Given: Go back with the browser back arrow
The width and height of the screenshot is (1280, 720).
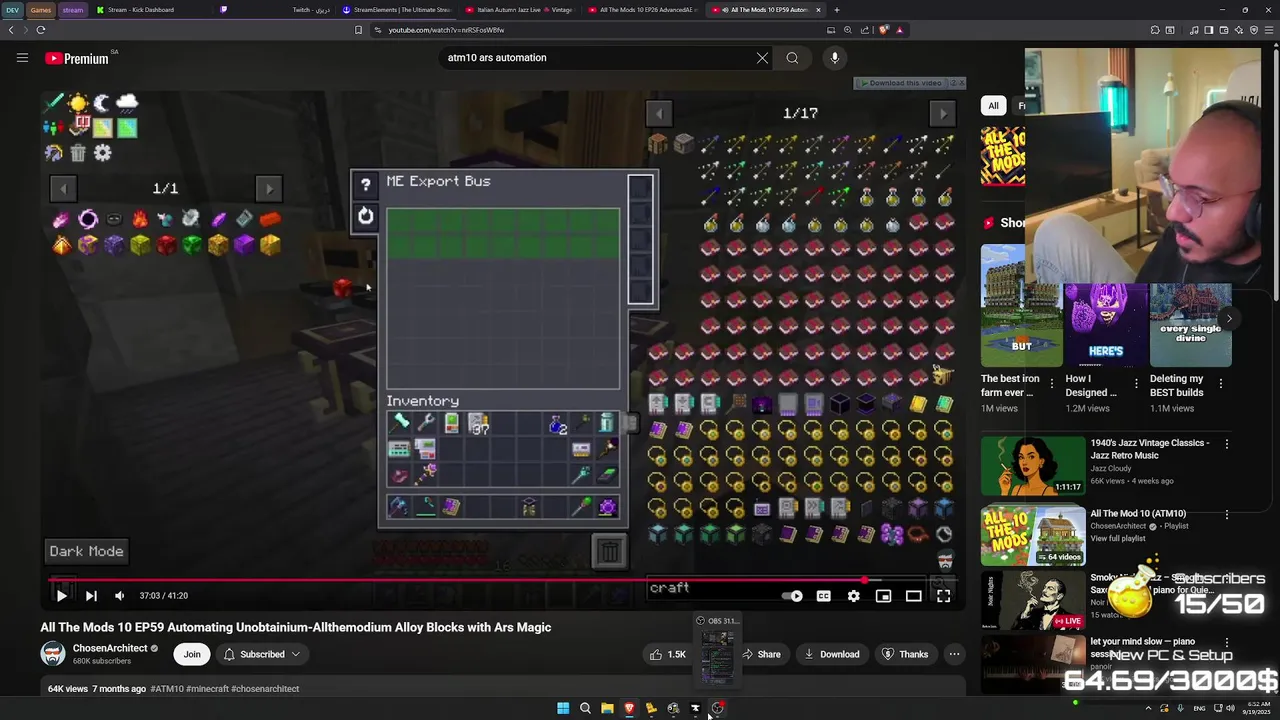Looking at the screenshot, I should 11,30.
